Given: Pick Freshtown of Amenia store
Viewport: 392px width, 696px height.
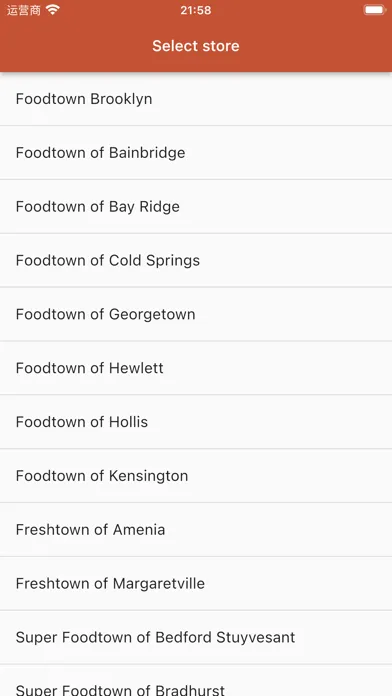Looking at the screenshot, I should 196,530.
